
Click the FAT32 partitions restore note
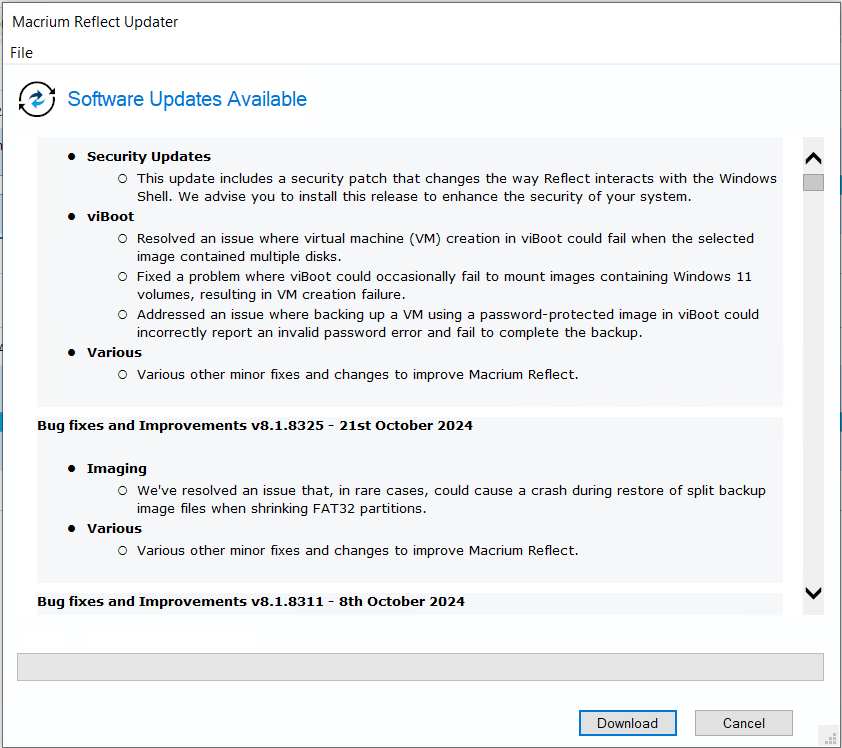point(451,499)
